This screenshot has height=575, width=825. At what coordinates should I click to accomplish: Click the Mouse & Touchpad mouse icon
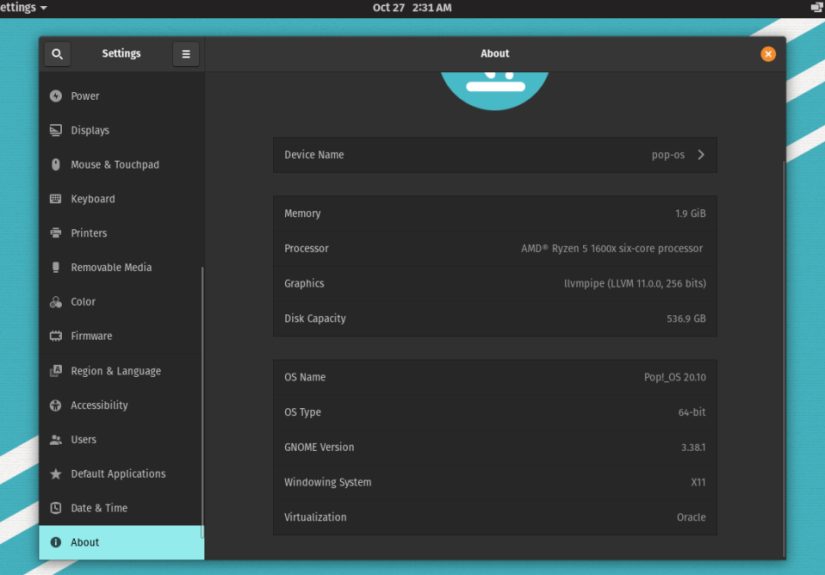(56, 164)
